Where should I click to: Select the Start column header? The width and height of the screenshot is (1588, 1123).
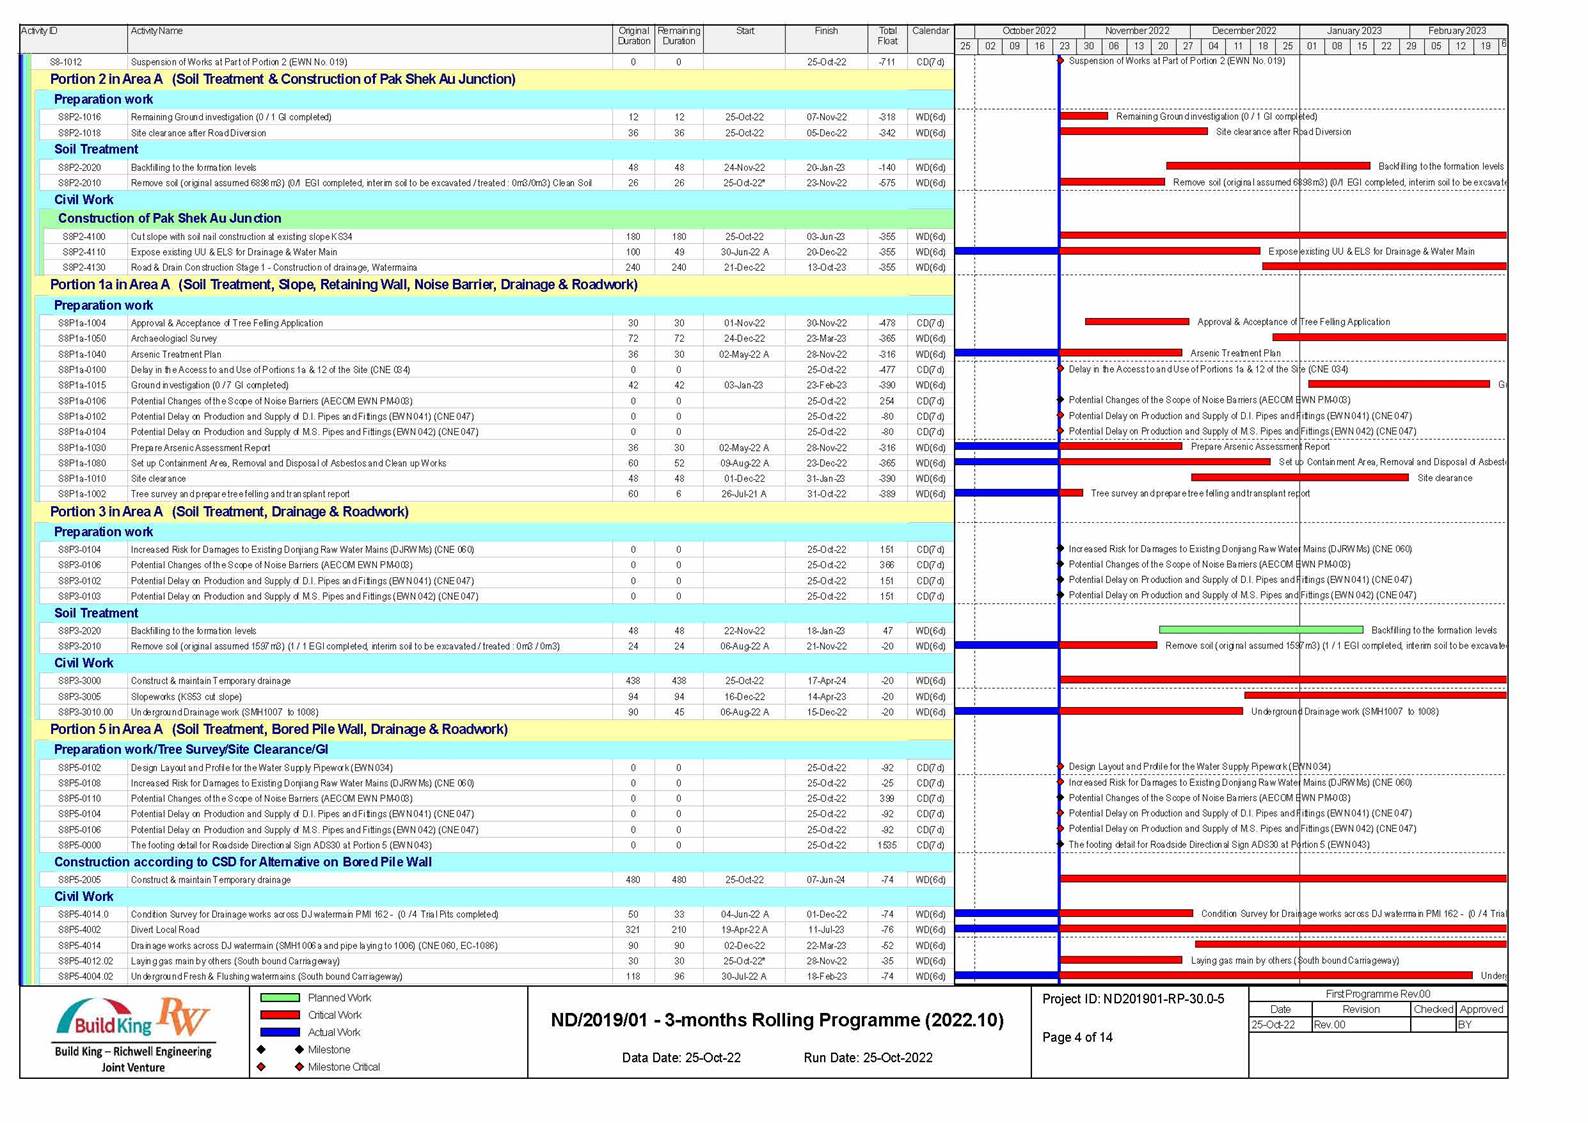744,39
